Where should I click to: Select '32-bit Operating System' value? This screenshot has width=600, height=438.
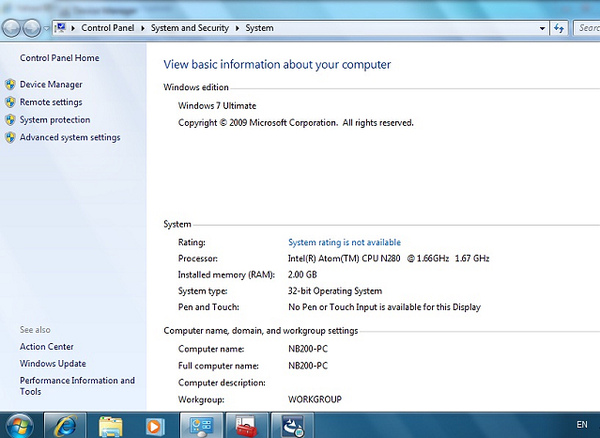click(x=335, y=291)
